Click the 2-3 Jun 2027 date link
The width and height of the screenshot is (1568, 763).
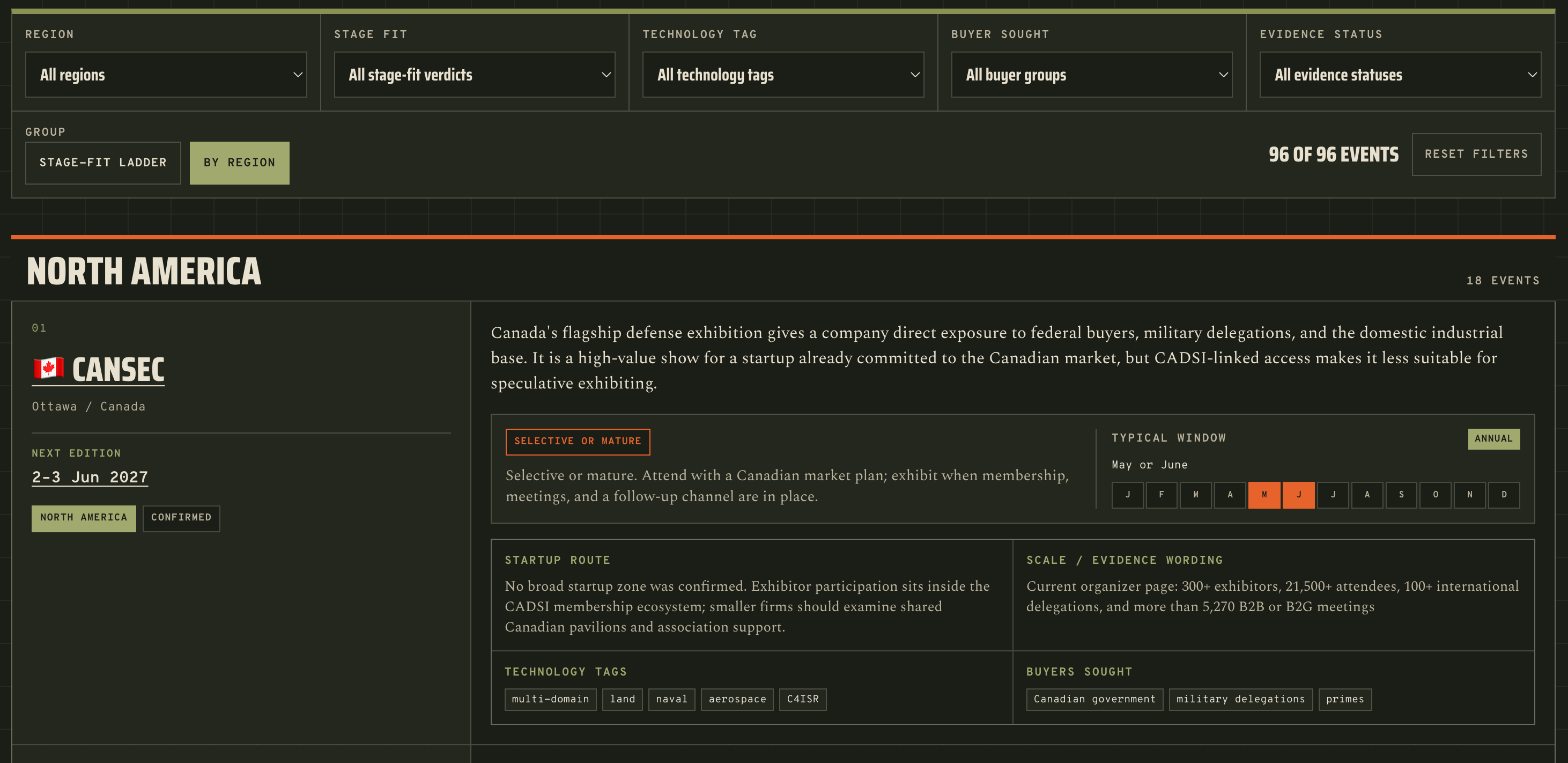coord(90,478)
